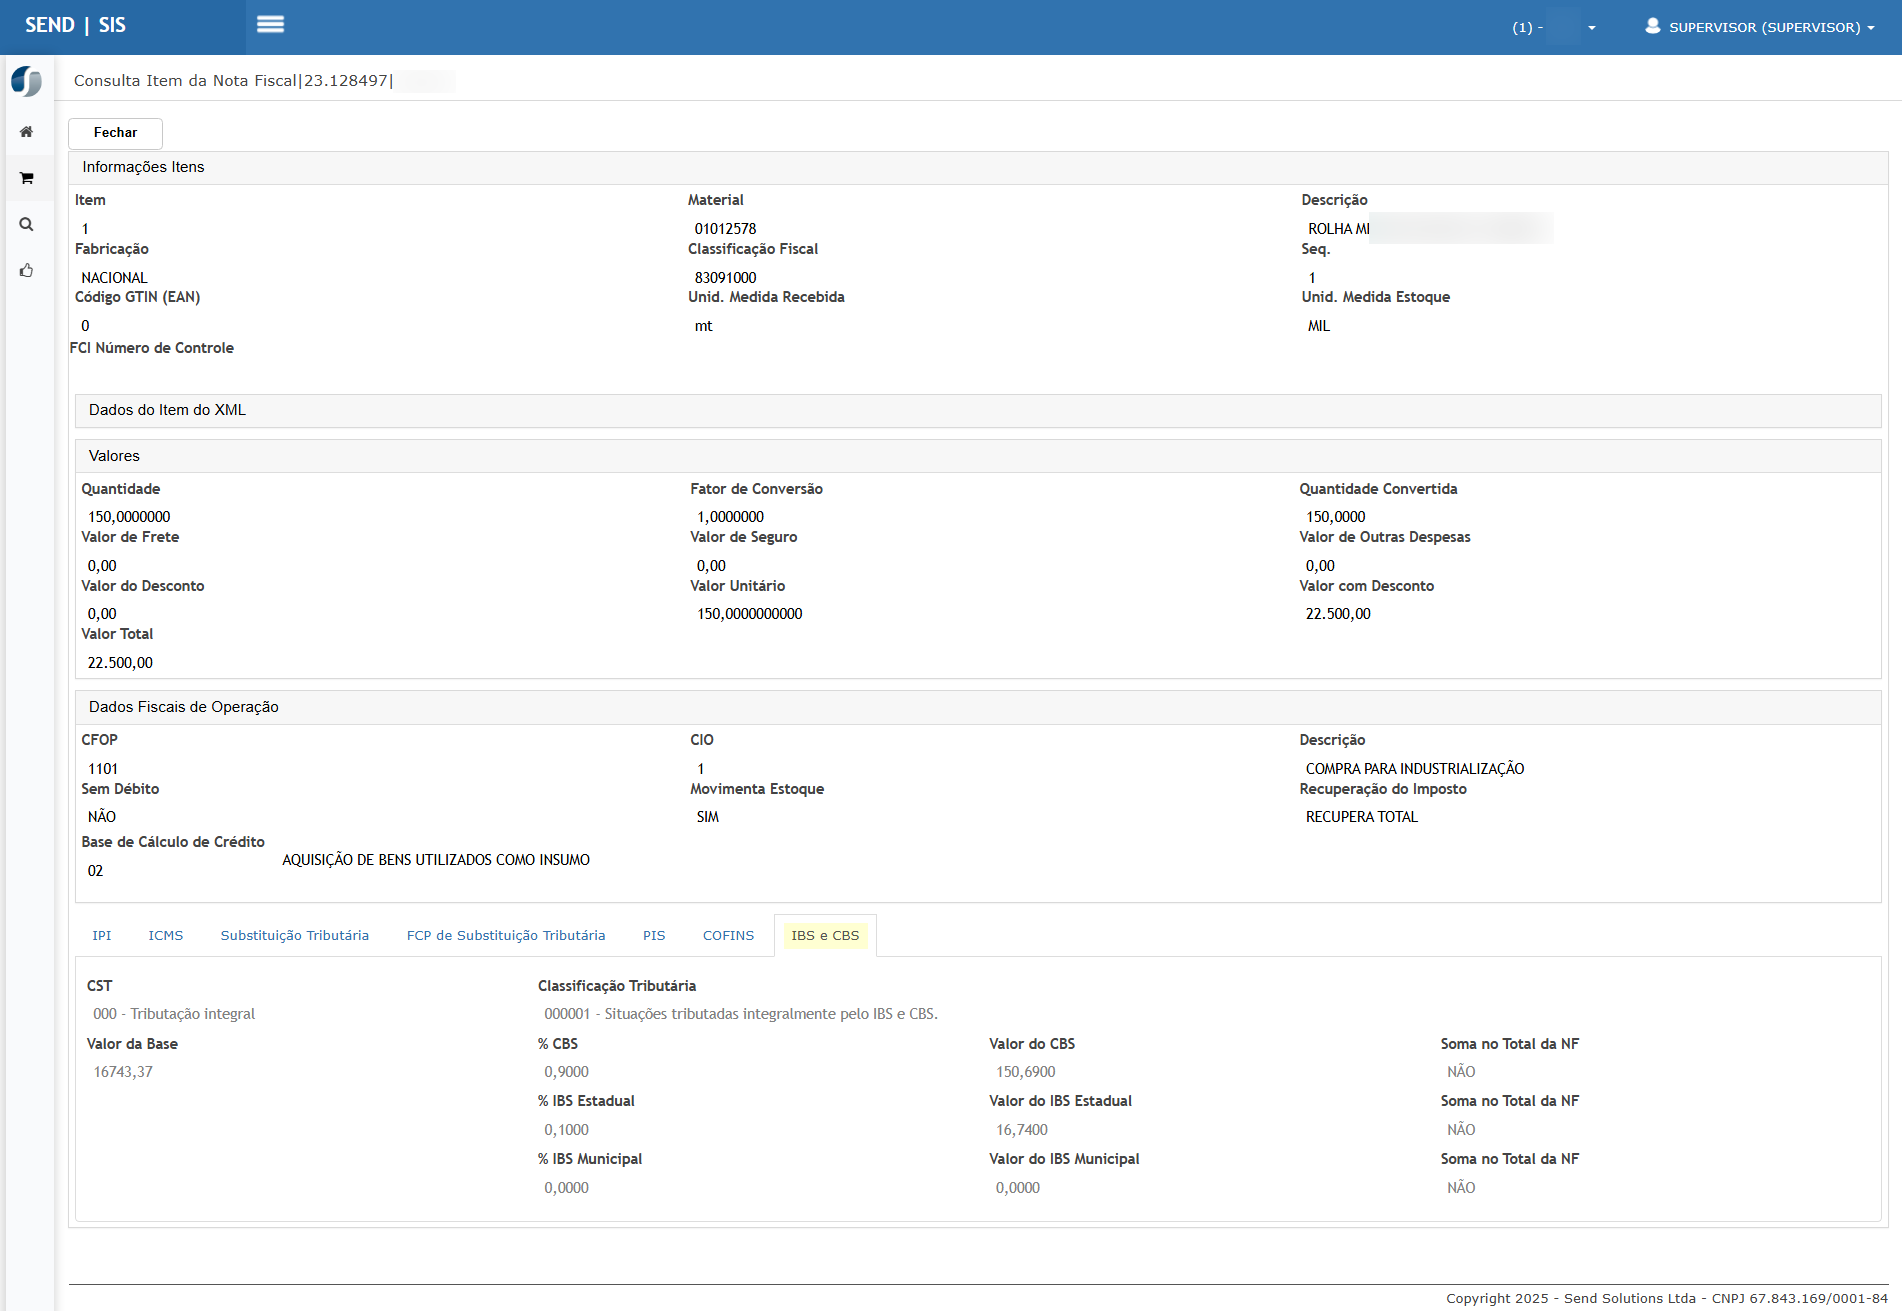Screen dimensions: 1902x1311
Task: Switch to the IPI tab
Action: (102, 936)
